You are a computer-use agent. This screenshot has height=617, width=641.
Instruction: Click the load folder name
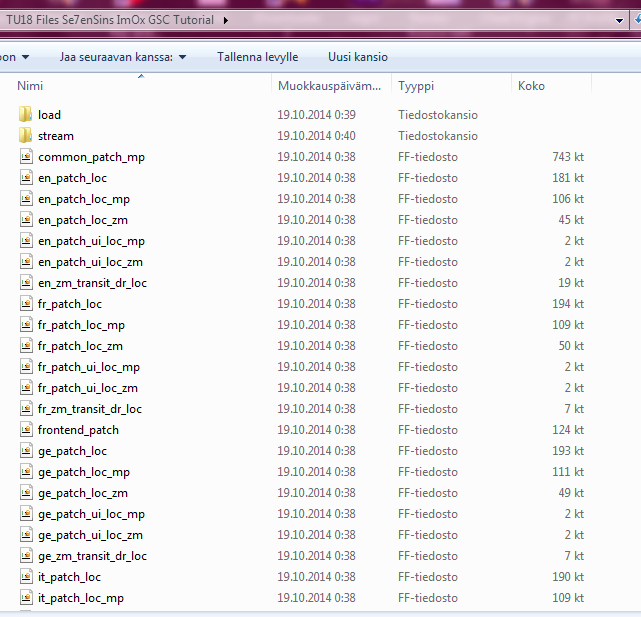click(x=49, y=115)
